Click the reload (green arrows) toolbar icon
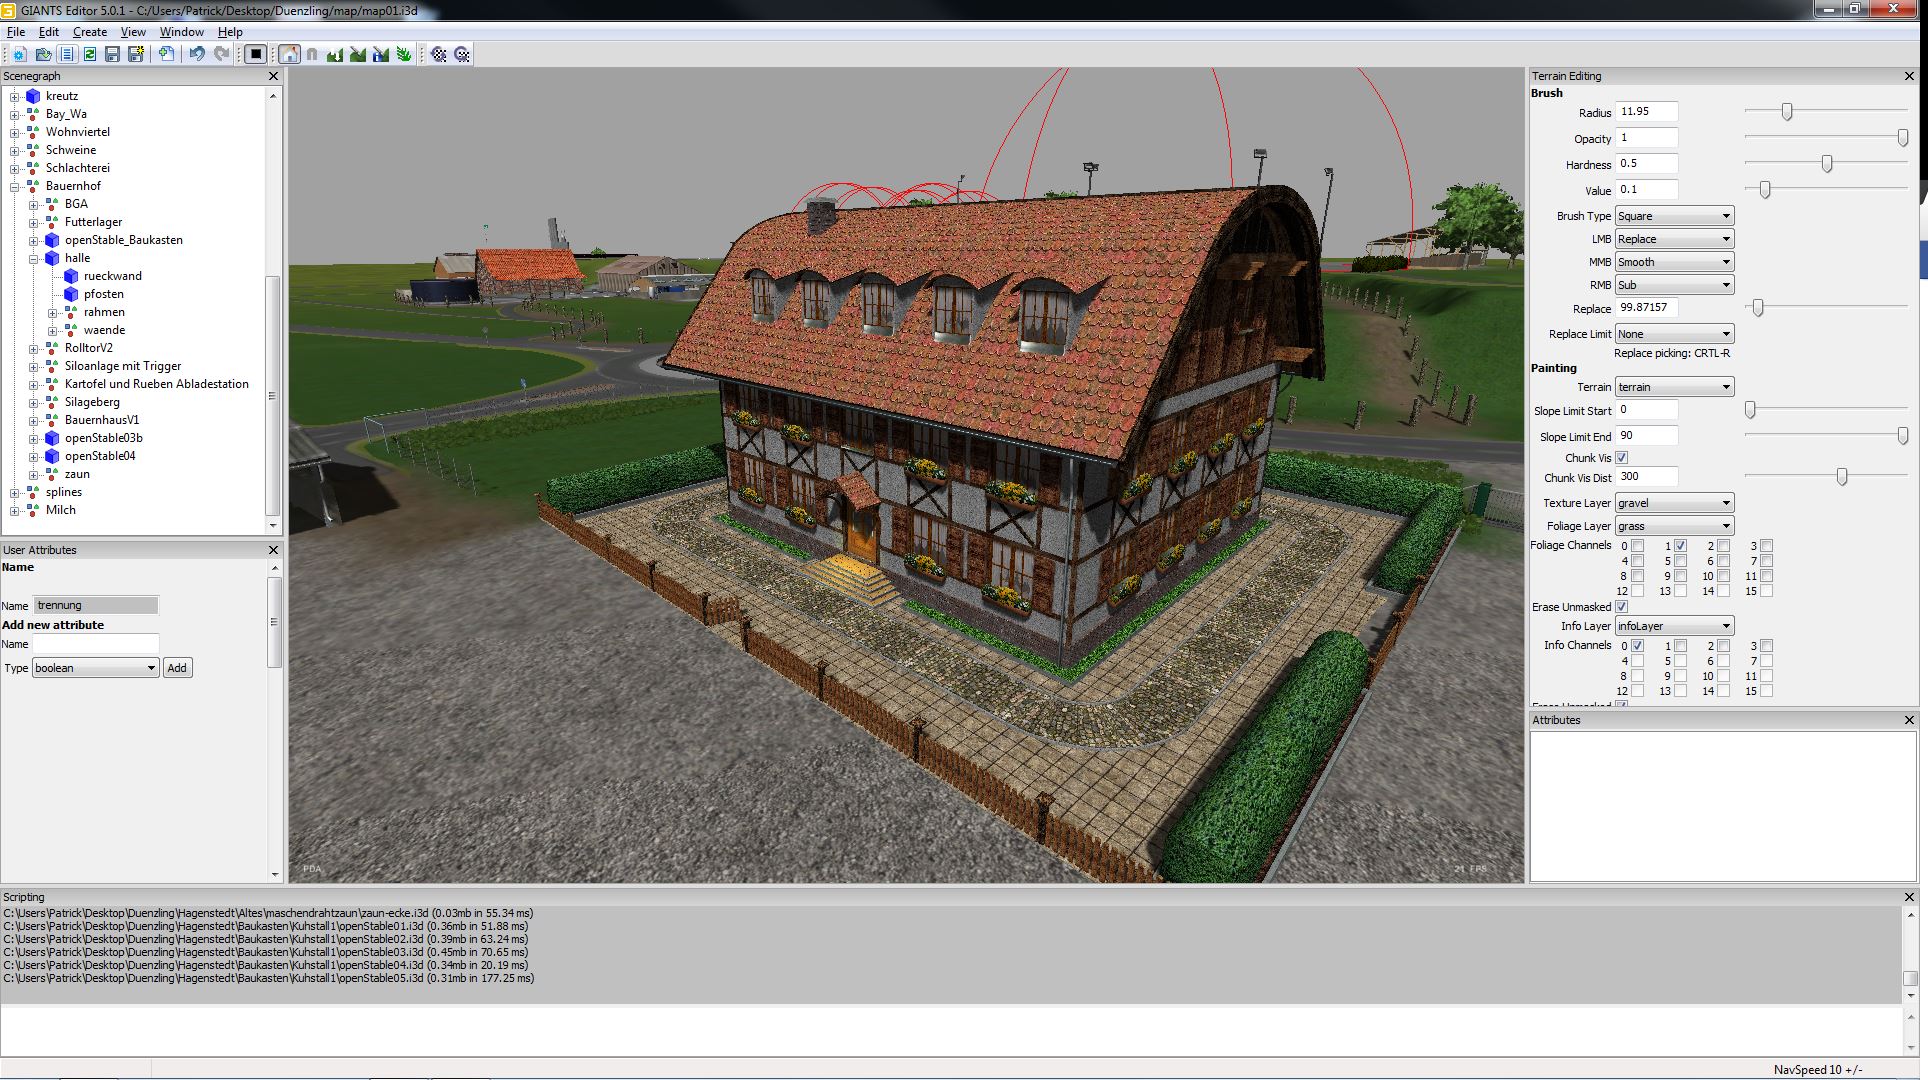 pos(90,54)
